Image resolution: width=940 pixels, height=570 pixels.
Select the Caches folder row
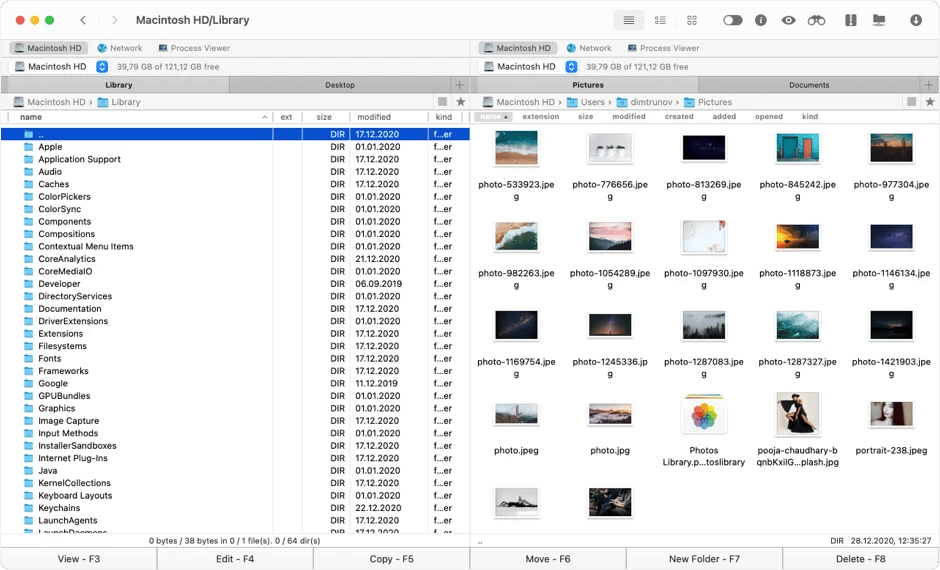(234, 184)
